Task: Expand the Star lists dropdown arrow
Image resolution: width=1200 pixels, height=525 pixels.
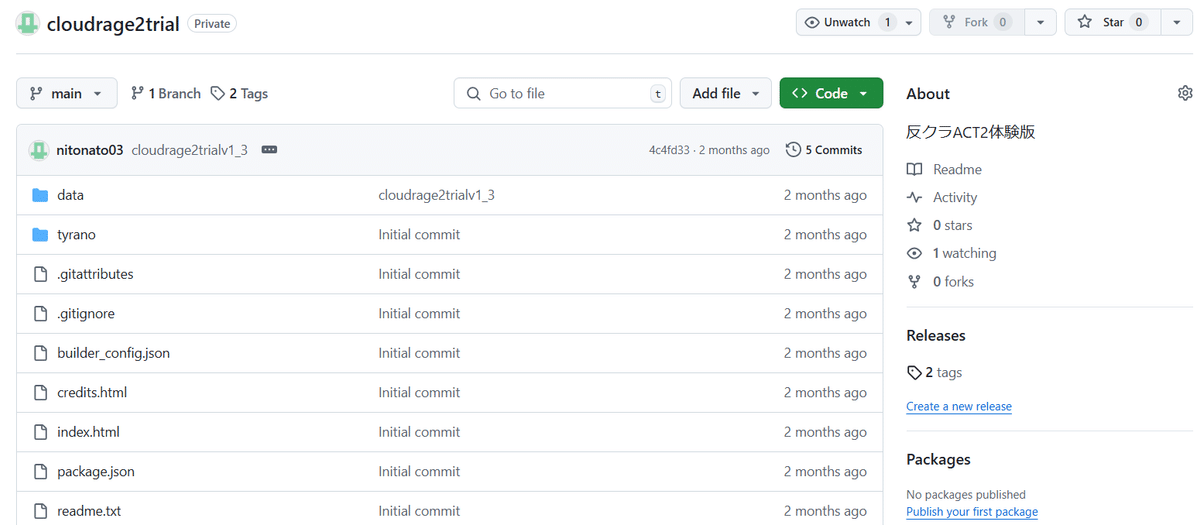Action: click(1176, 22)
